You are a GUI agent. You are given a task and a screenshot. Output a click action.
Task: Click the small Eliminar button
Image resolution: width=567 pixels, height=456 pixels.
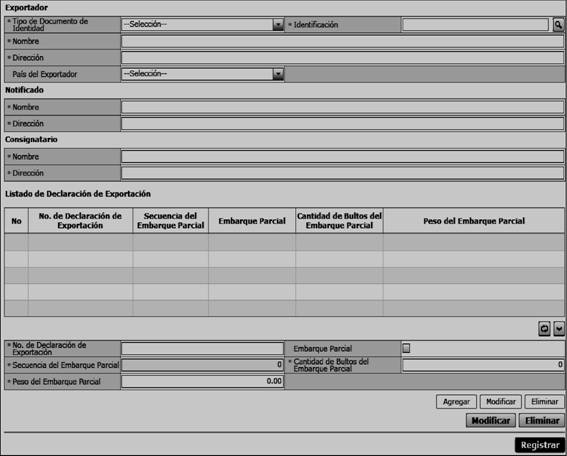coord(544,402)
